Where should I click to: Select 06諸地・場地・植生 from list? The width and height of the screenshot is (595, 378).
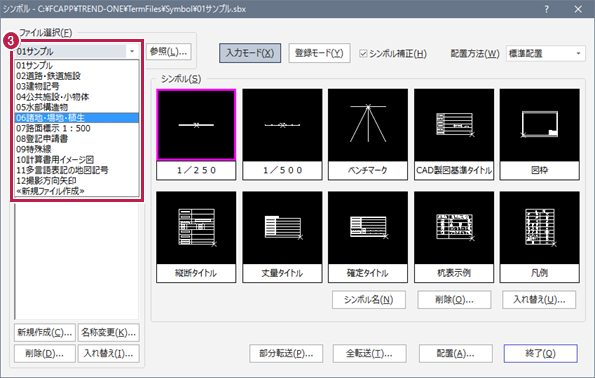point(77,118)
